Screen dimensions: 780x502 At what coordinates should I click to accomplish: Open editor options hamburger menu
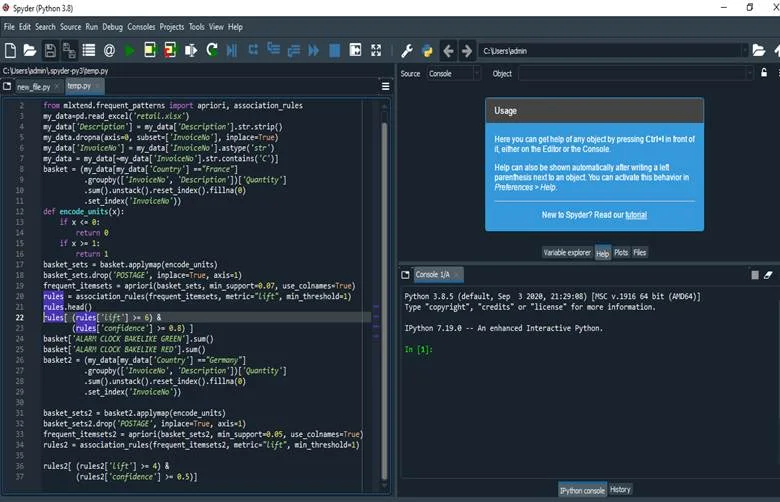(386, 87)
